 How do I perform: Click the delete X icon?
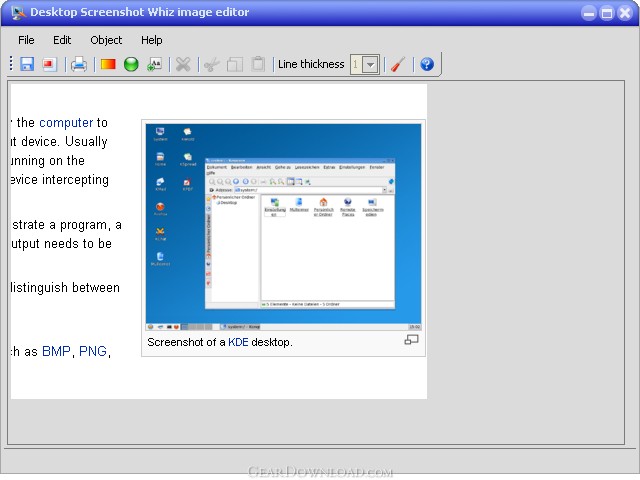coord(183,64)
